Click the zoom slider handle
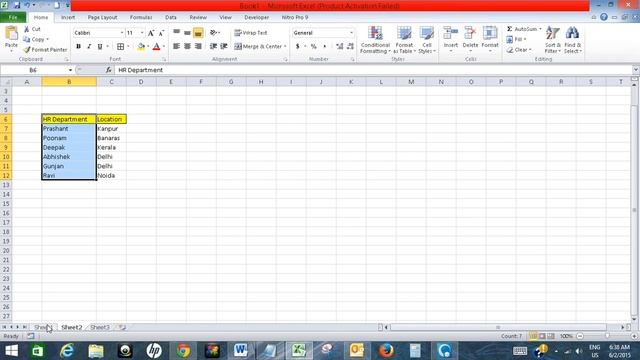This screenshot has width=640, height=360. [607, 336]
